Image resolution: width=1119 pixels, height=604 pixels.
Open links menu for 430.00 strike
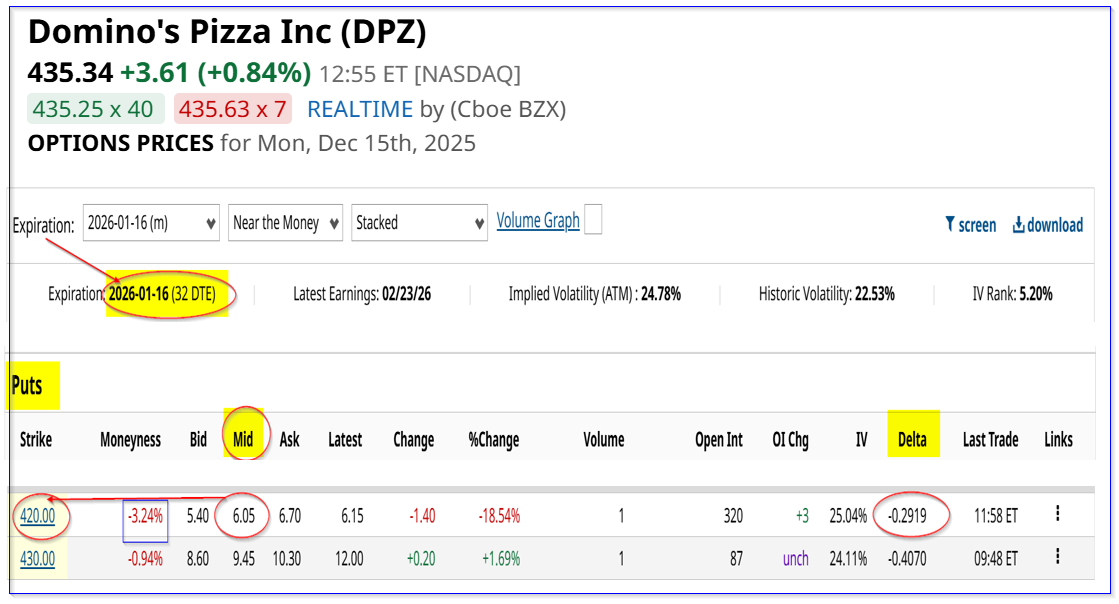1057,557
